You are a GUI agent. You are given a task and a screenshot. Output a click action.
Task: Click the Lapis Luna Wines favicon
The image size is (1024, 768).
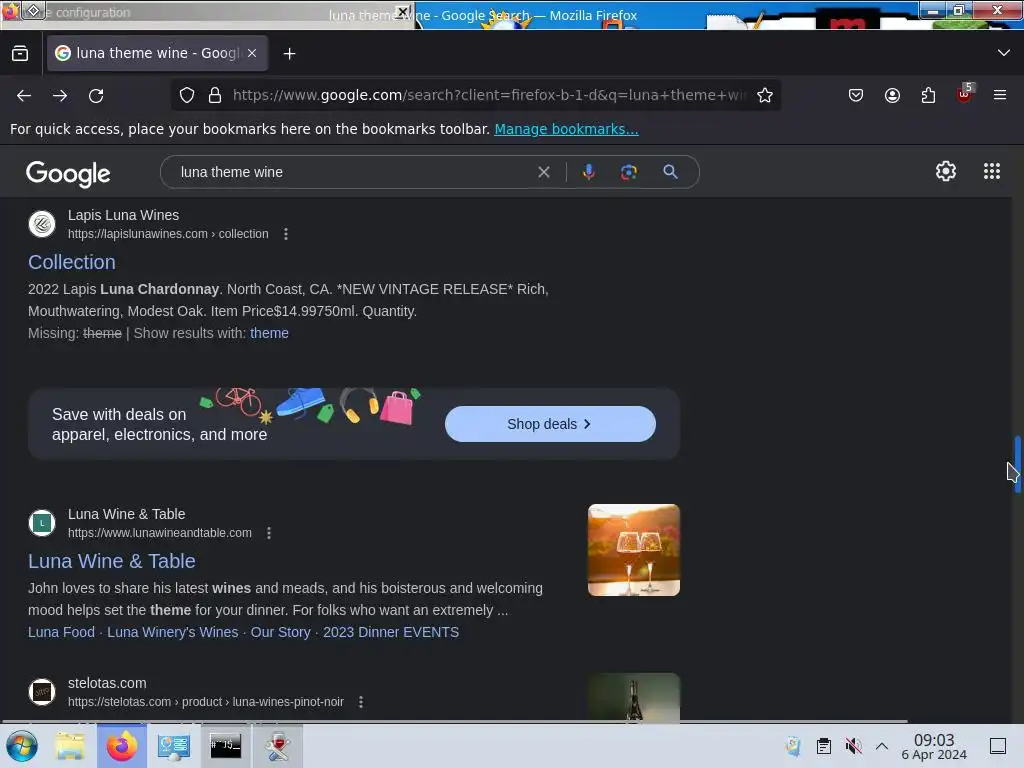(x=42, y=224)
